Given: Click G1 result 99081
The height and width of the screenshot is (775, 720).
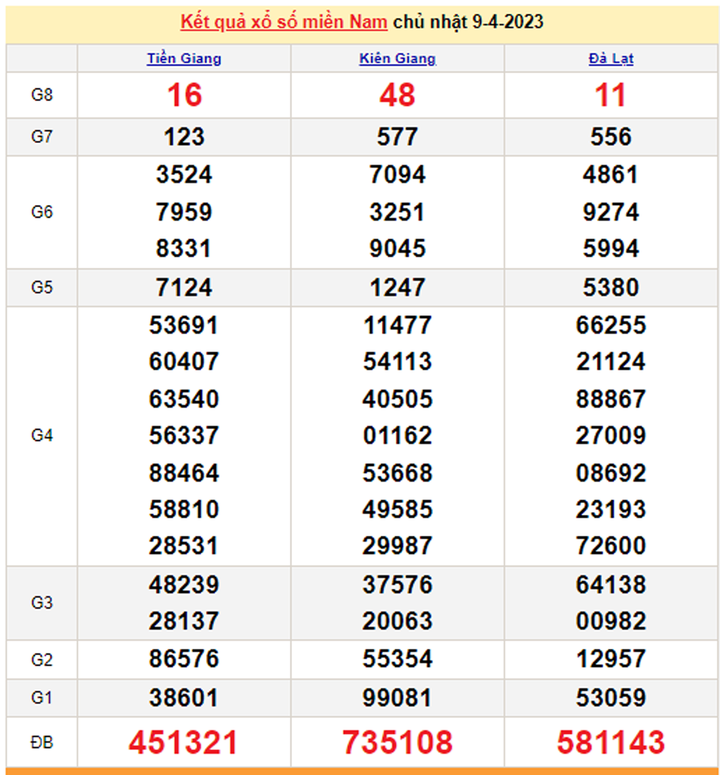Looking at the screenshot, I should point(397,697).
